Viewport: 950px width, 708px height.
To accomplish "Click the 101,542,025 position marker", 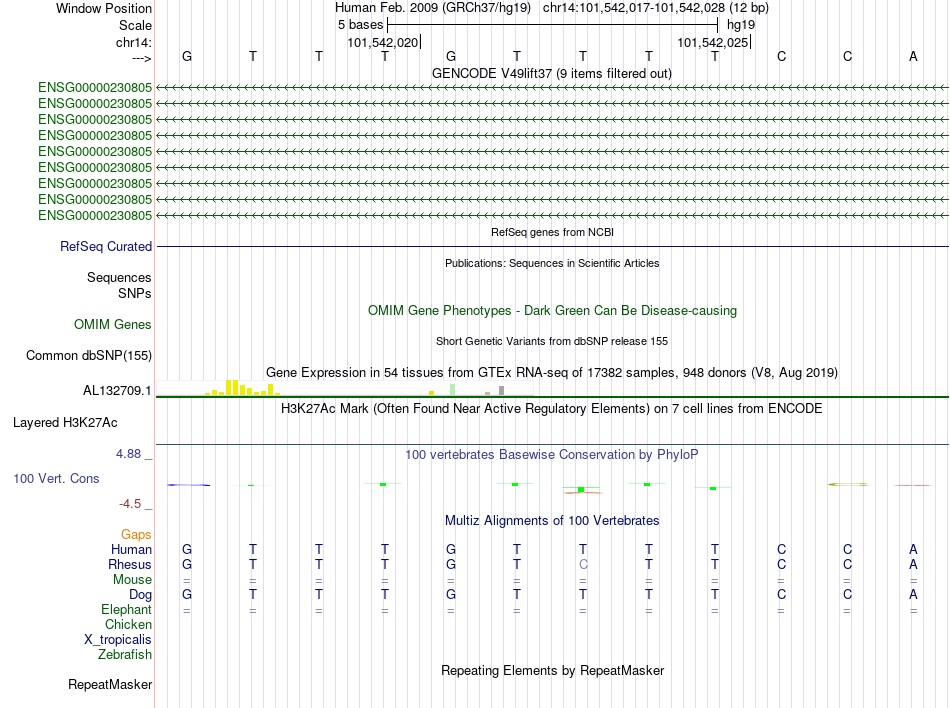I will [x=714, y=42].
